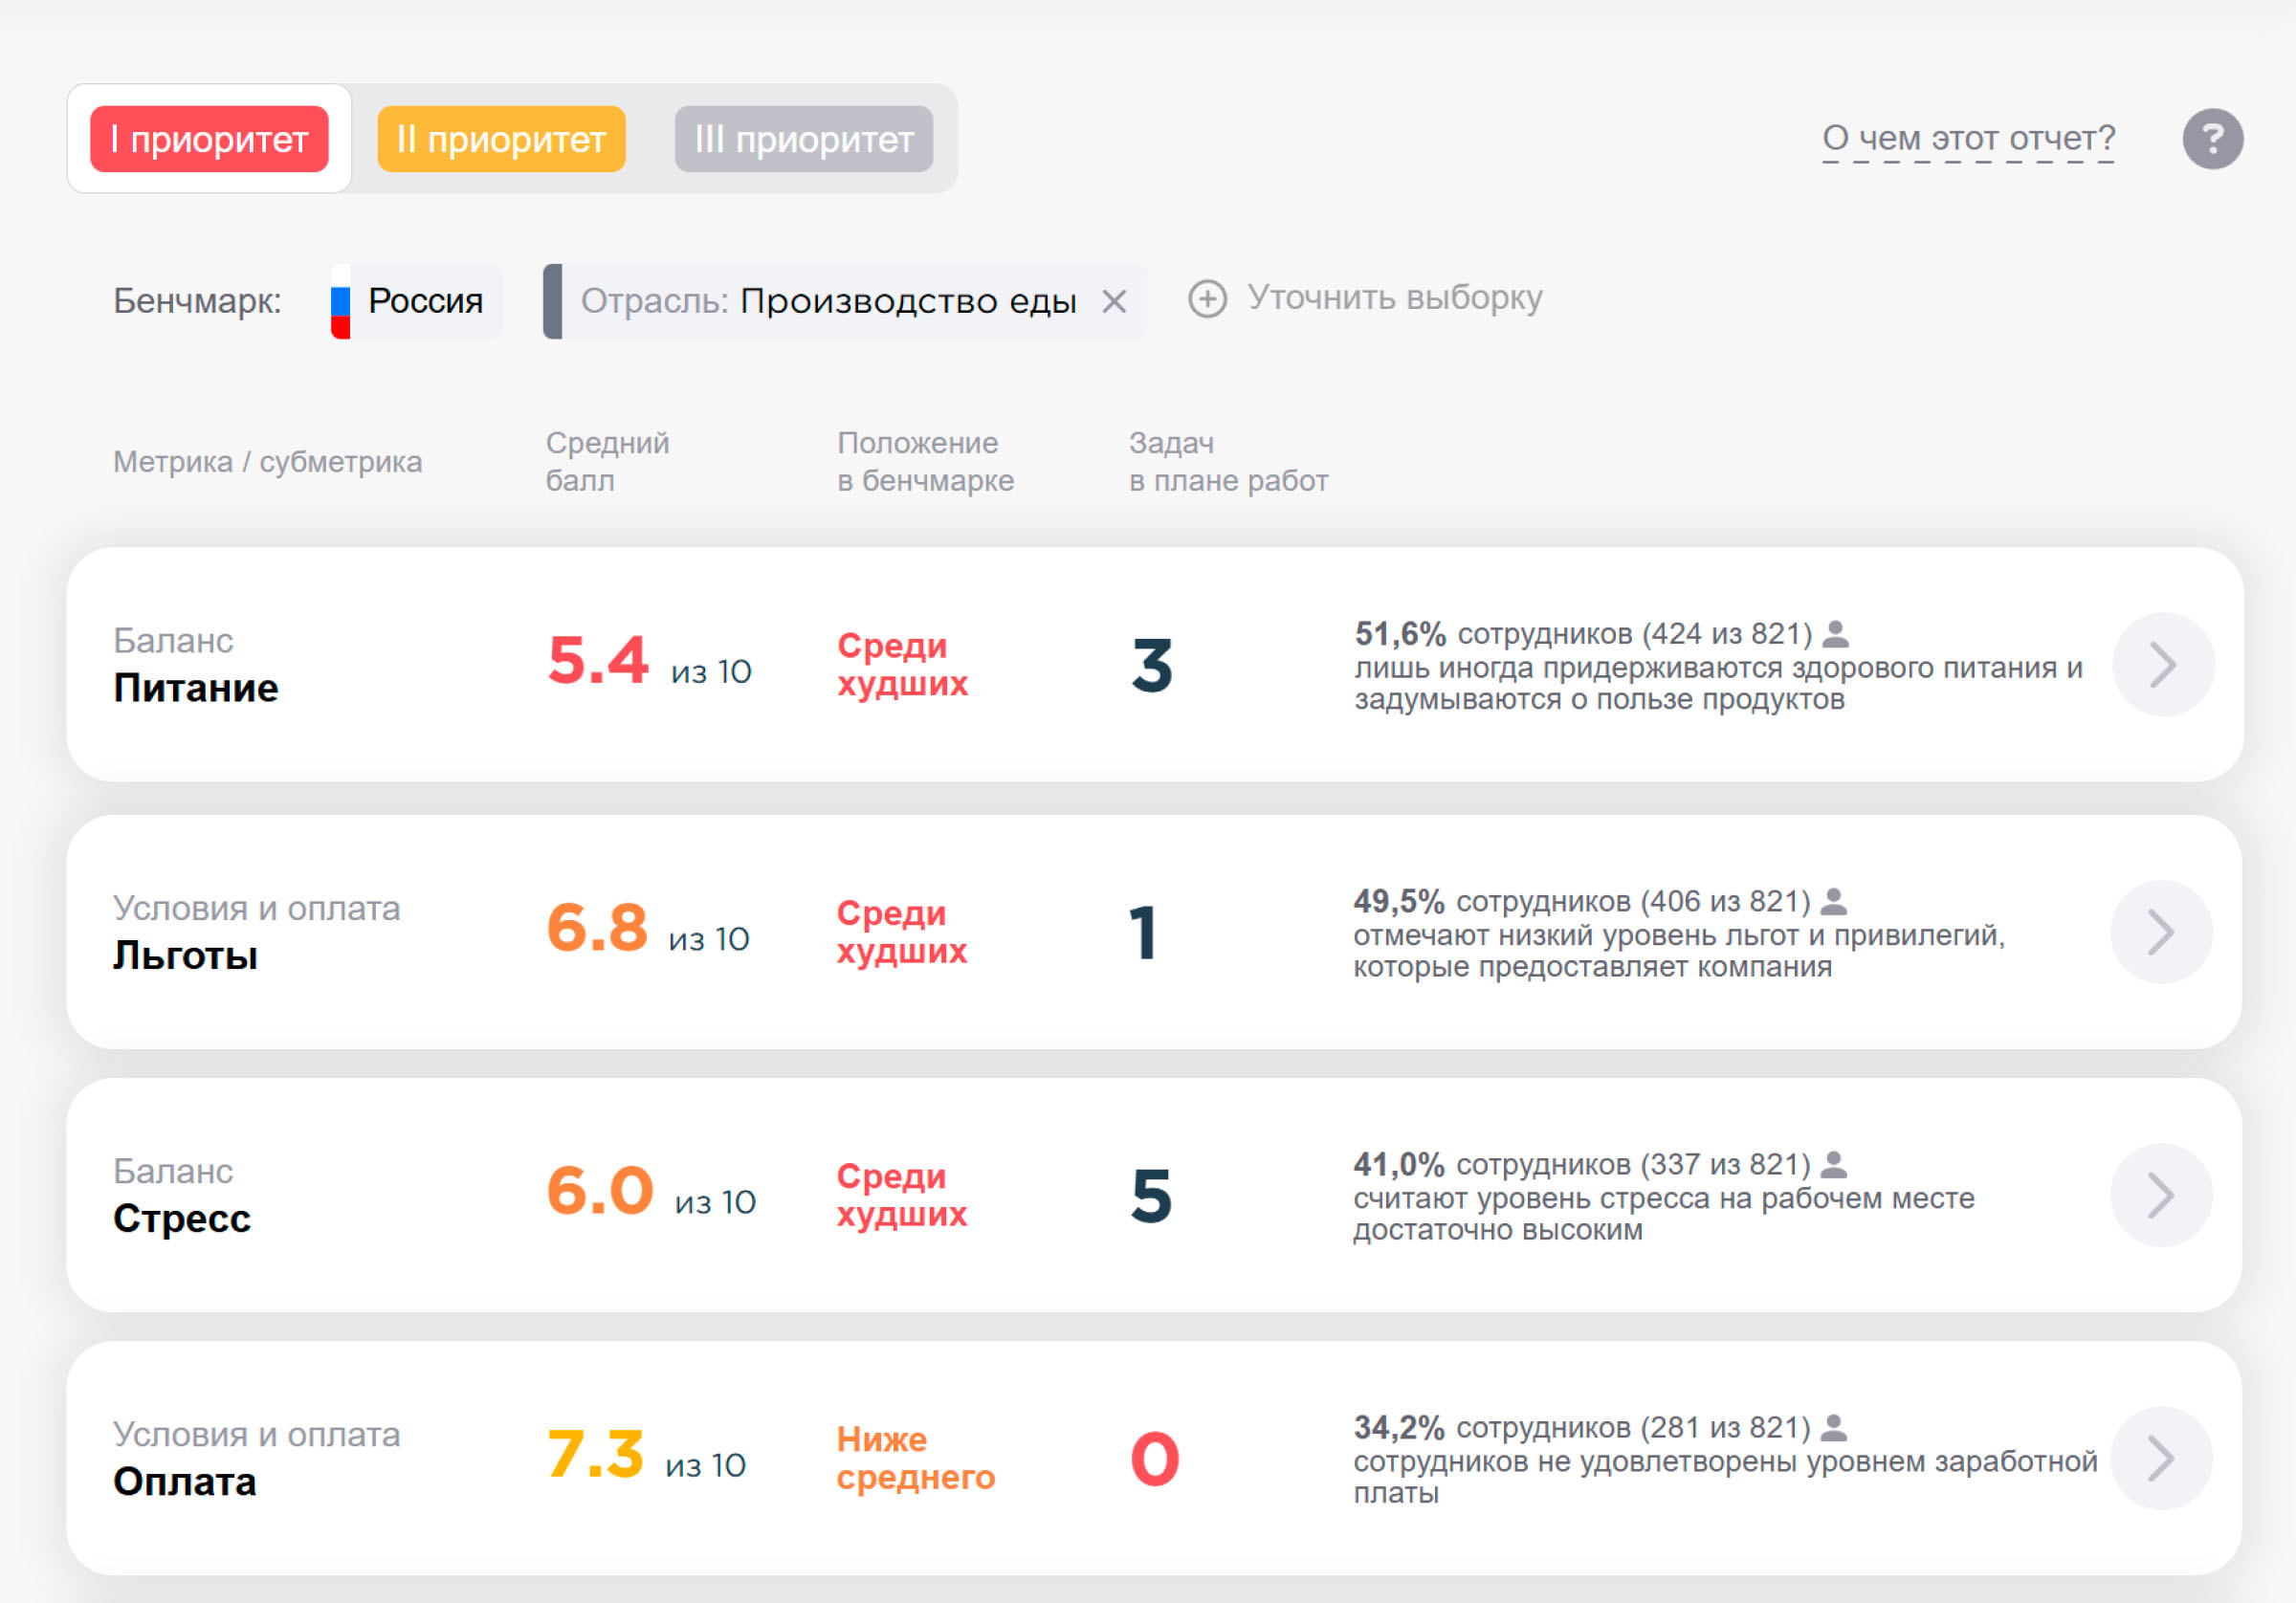Click person icon next to 337 из 821

click(1834, 1164)
